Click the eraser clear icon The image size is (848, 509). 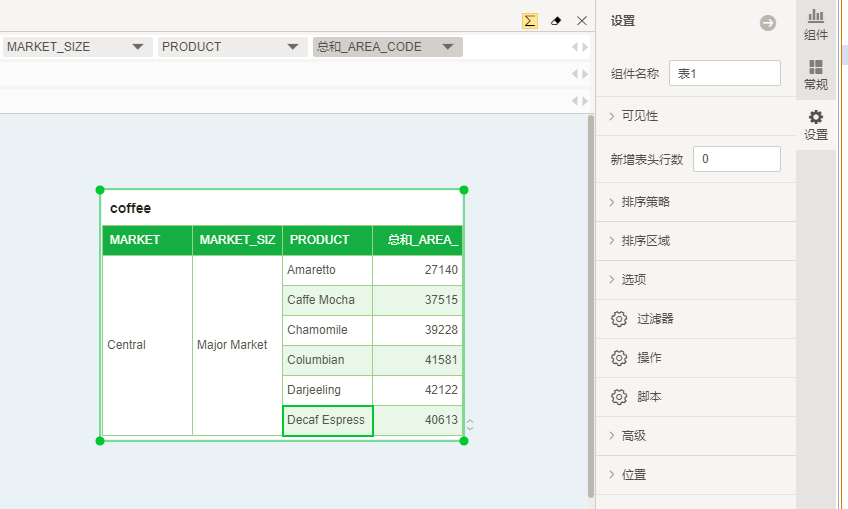tap(556, 21)
